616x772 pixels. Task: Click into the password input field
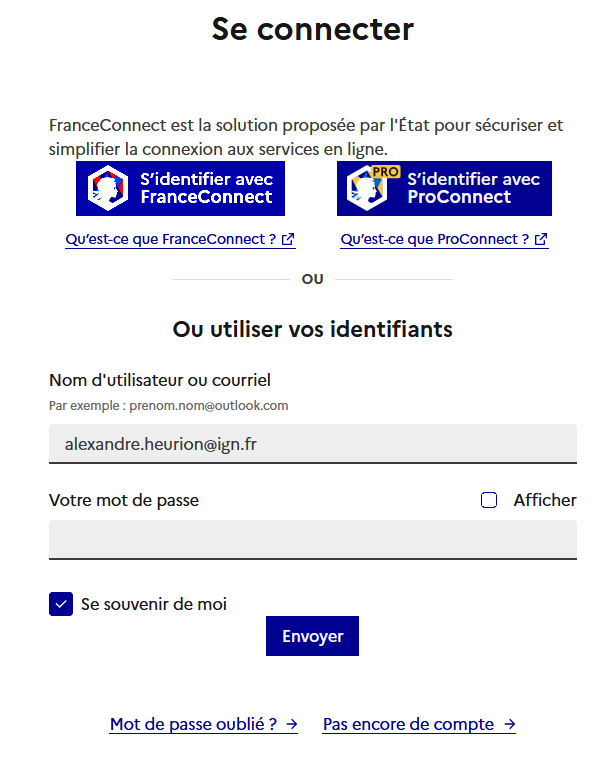pyautogui.click(x=312, y=539)
